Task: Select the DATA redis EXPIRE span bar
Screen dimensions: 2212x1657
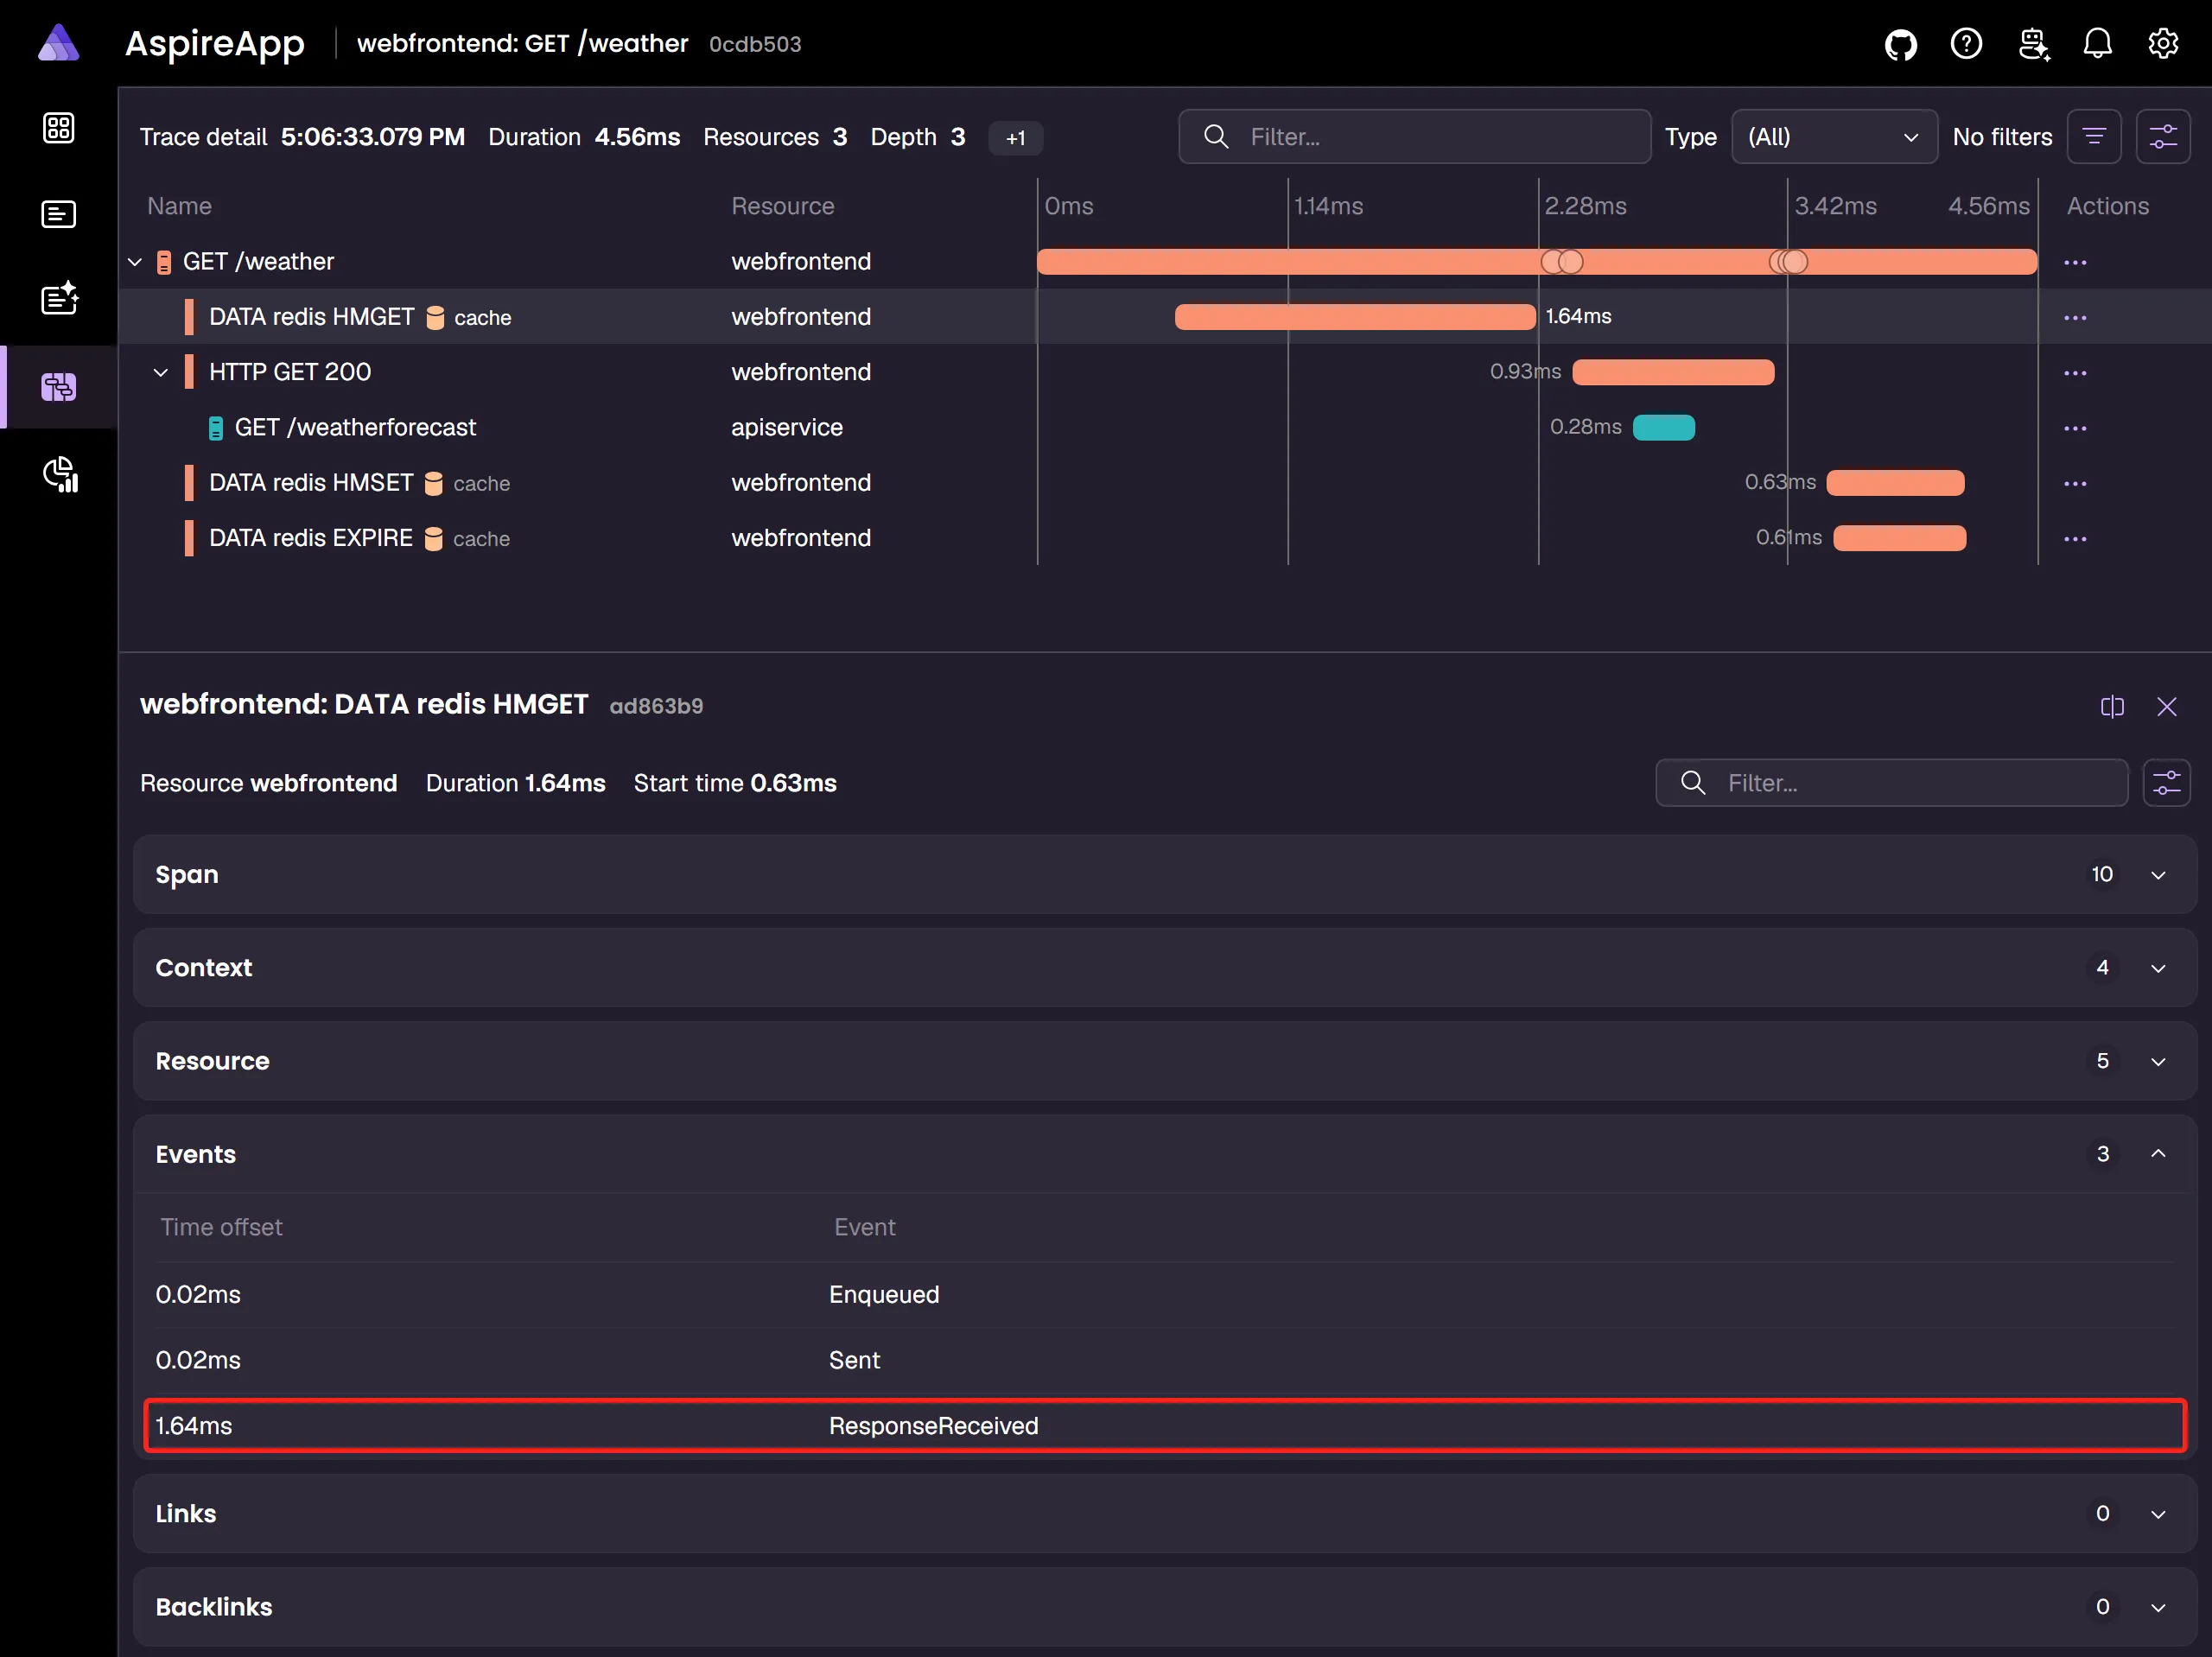Action: [x=1899, y=538]
